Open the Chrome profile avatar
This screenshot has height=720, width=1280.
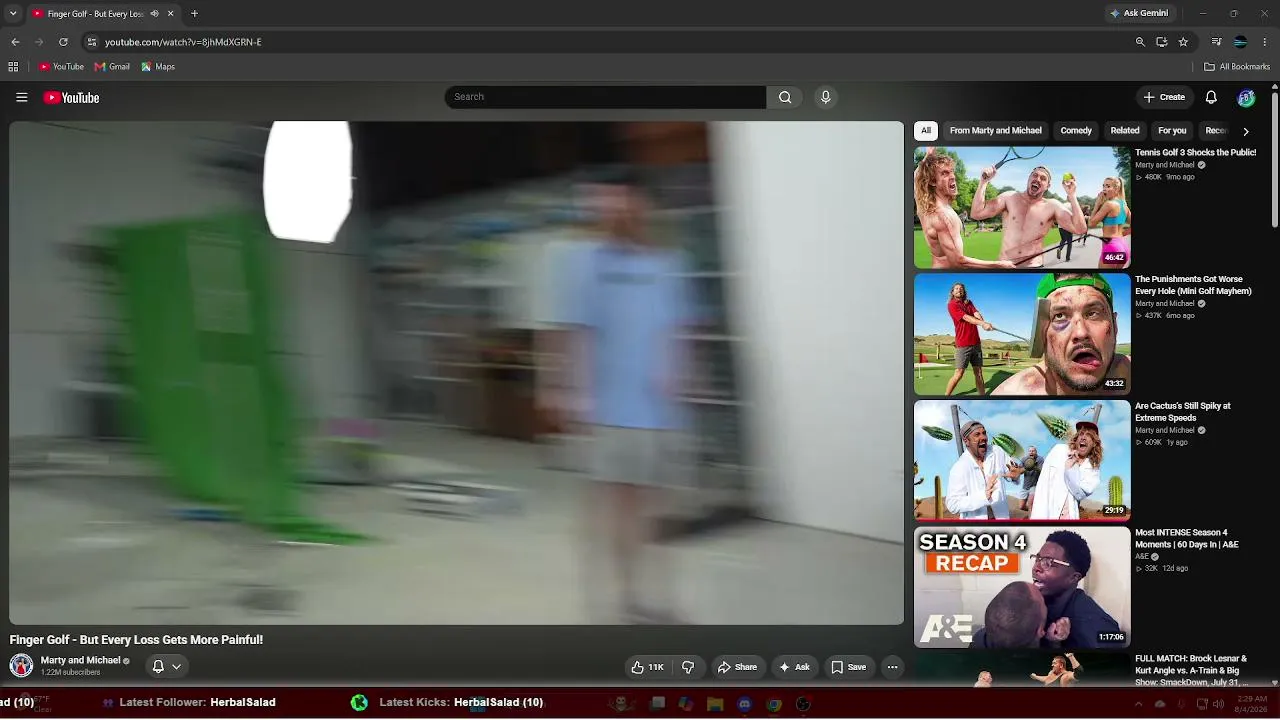1241,42
